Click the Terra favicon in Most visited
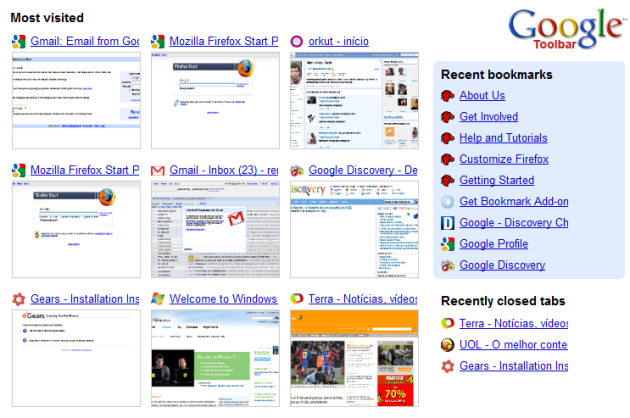Image resolution: width=630 pixels, height=418 pixels. [297, 299]
